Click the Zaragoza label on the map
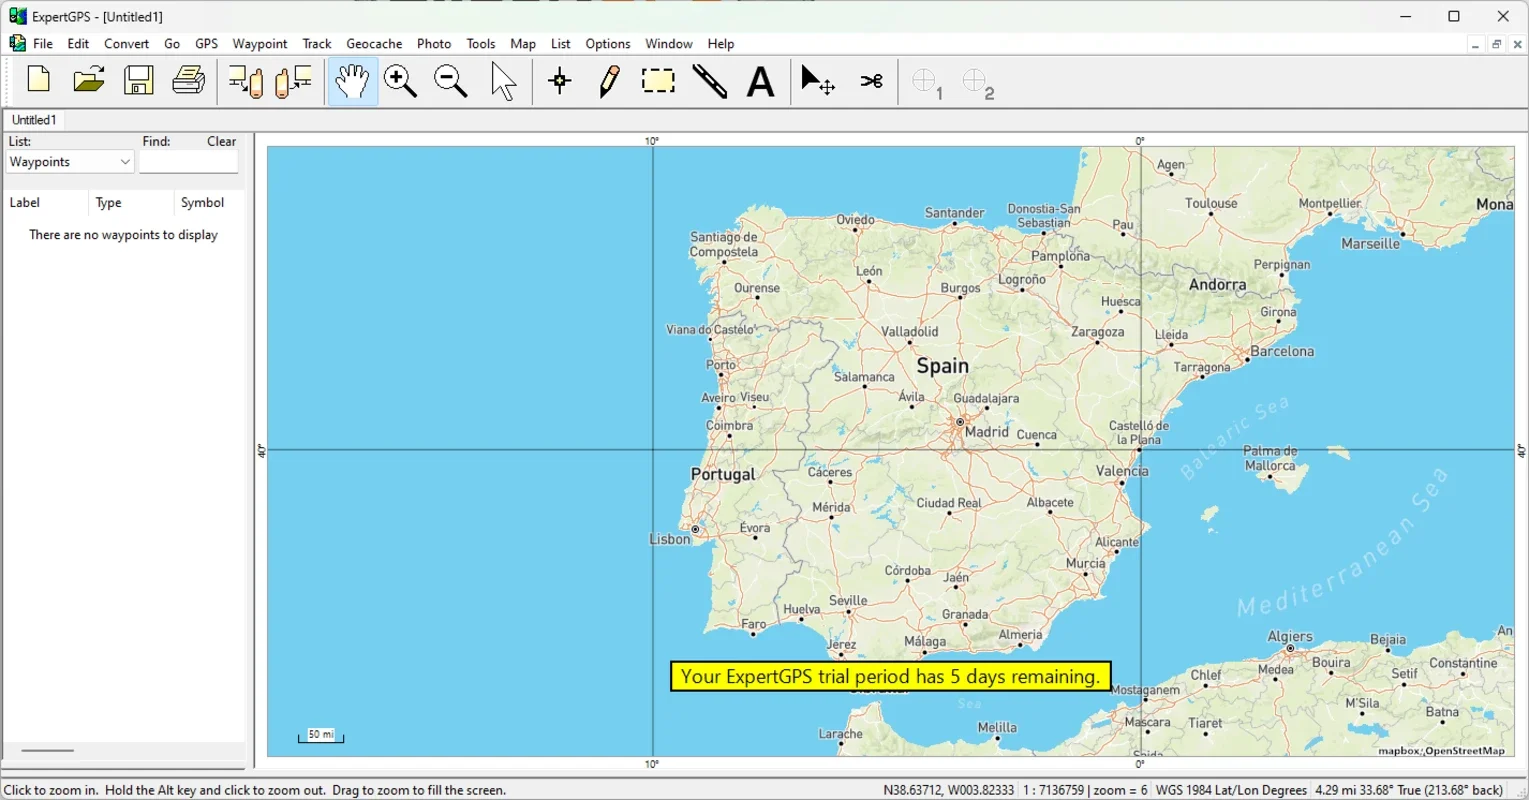This screenshot has width=1529, height=800. point(1097,332)
